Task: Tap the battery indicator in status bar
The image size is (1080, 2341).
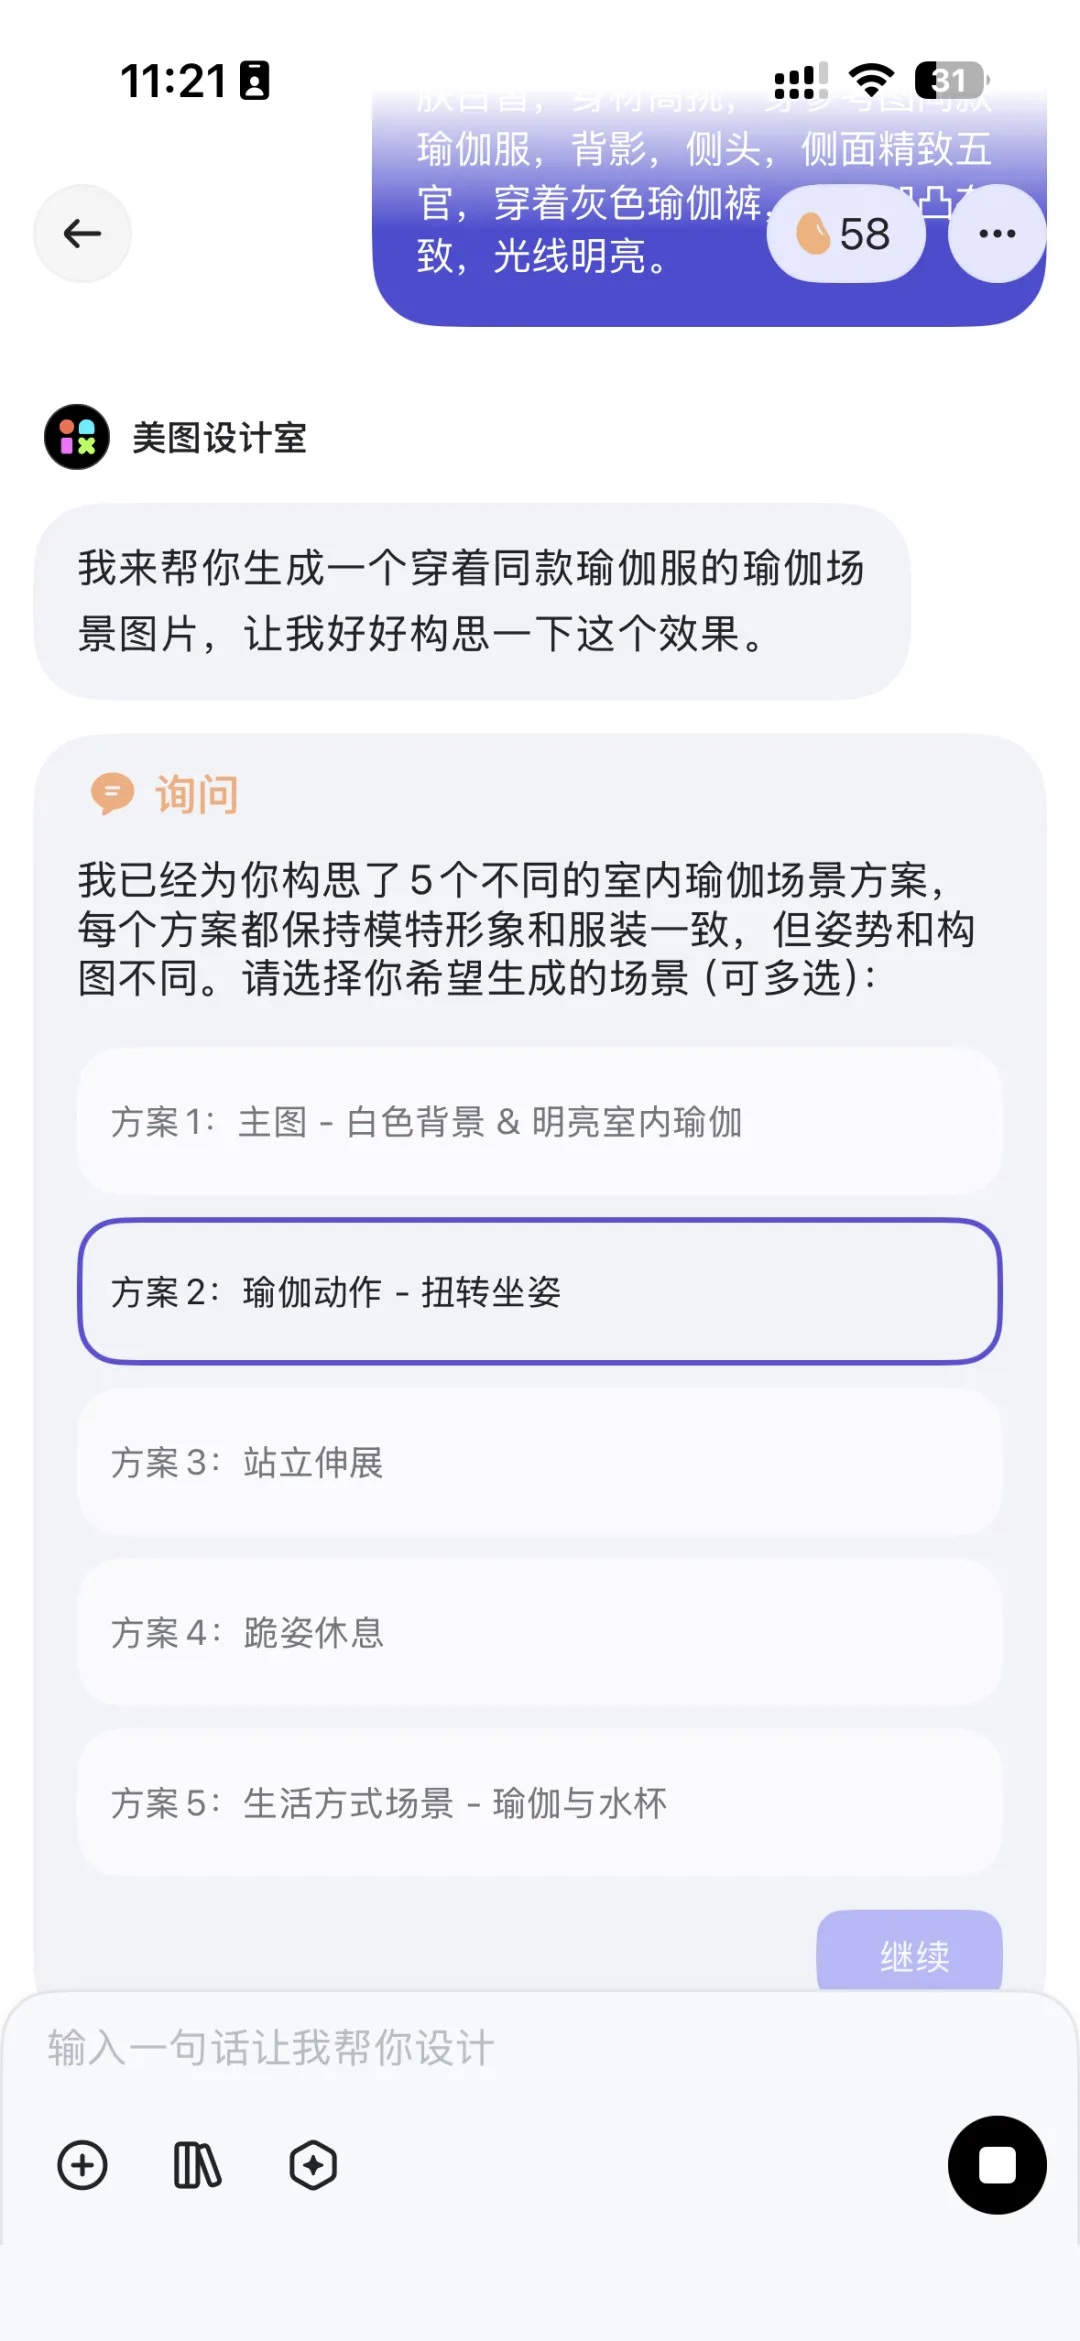Action: coord(951,80)
